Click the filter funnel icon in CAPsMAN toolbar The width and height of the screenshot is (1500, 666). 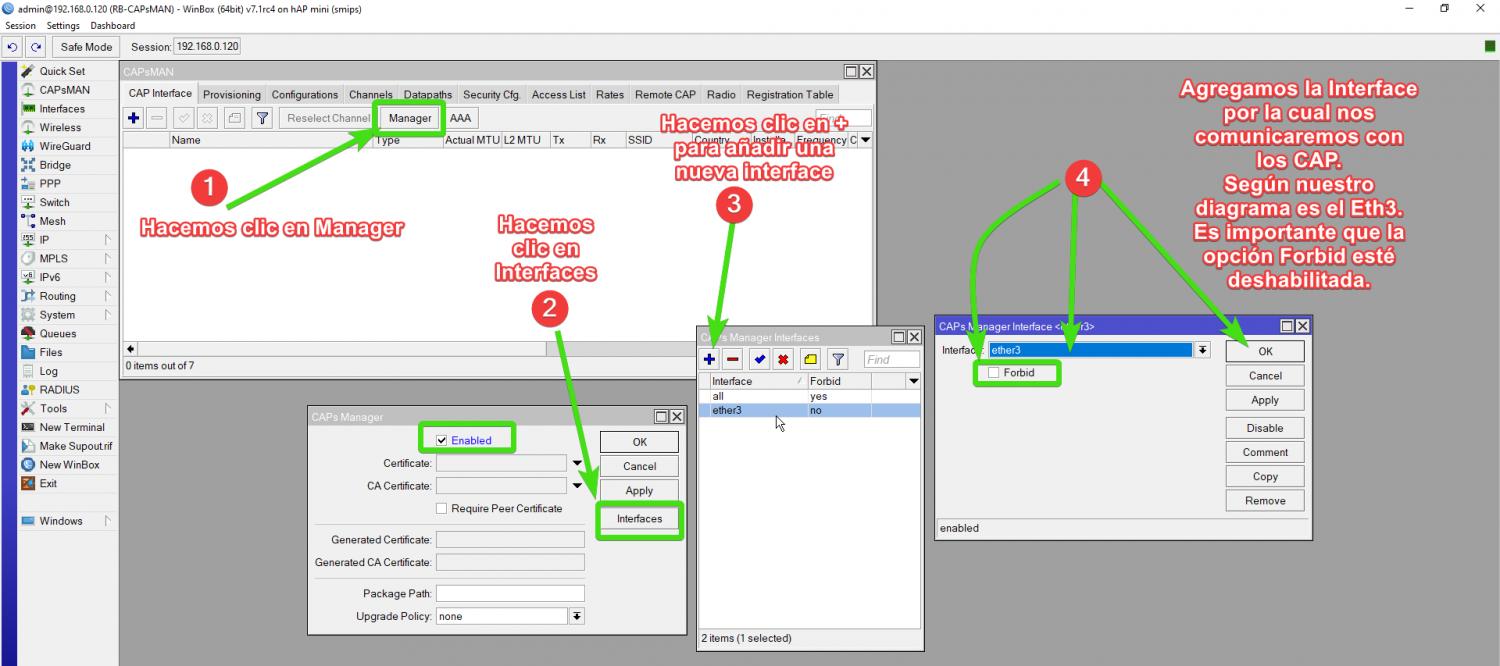(x=262, y=118)
